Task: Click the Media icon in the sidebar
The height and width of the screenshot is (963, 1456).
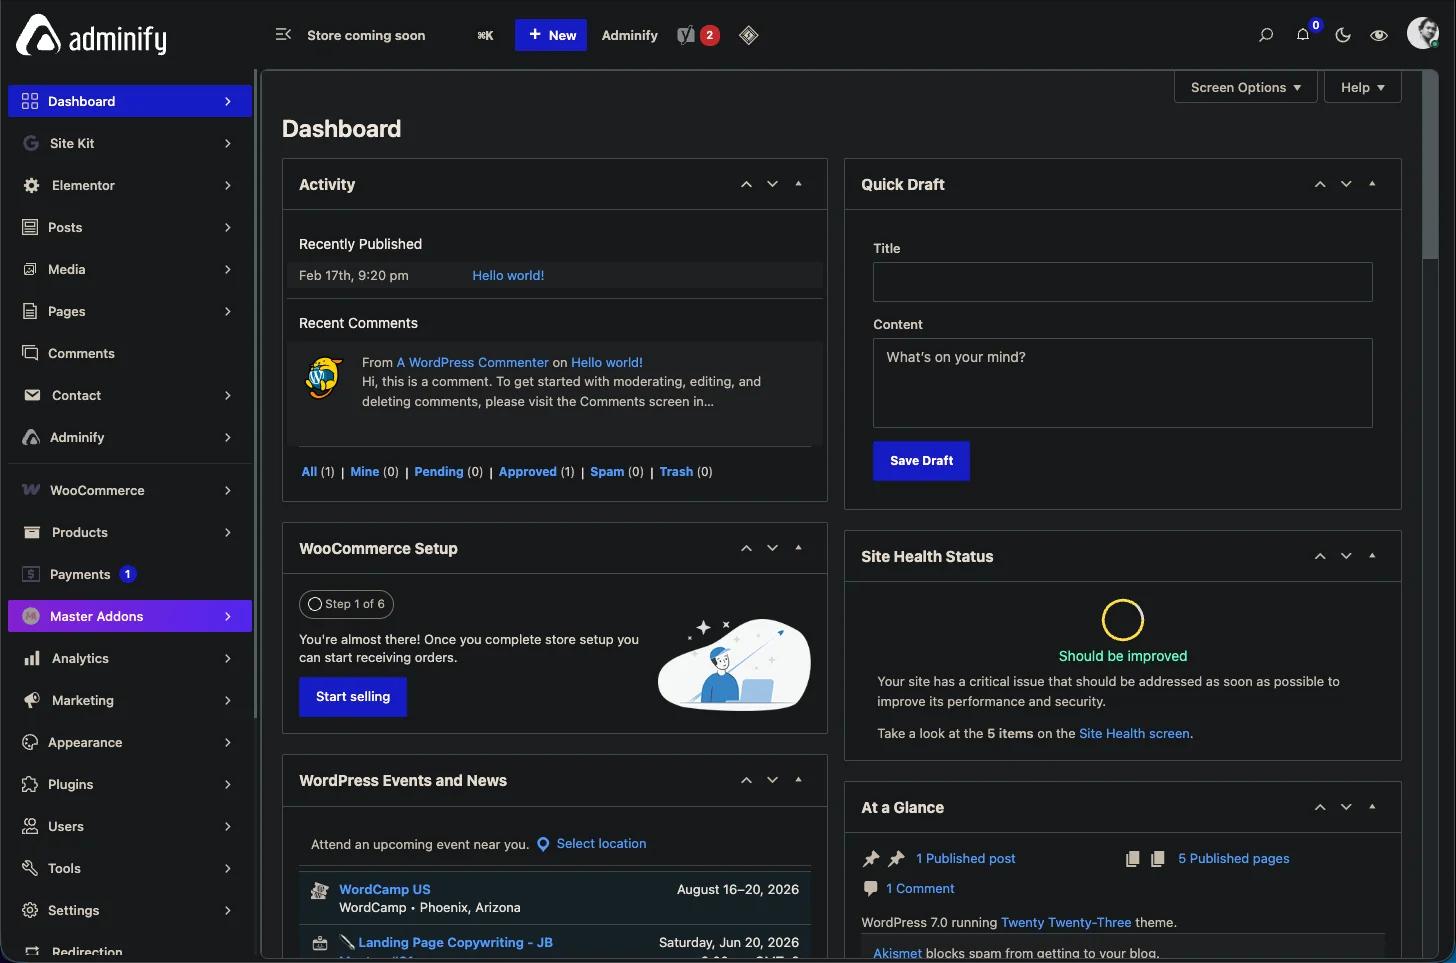Action: pos(30,269)
